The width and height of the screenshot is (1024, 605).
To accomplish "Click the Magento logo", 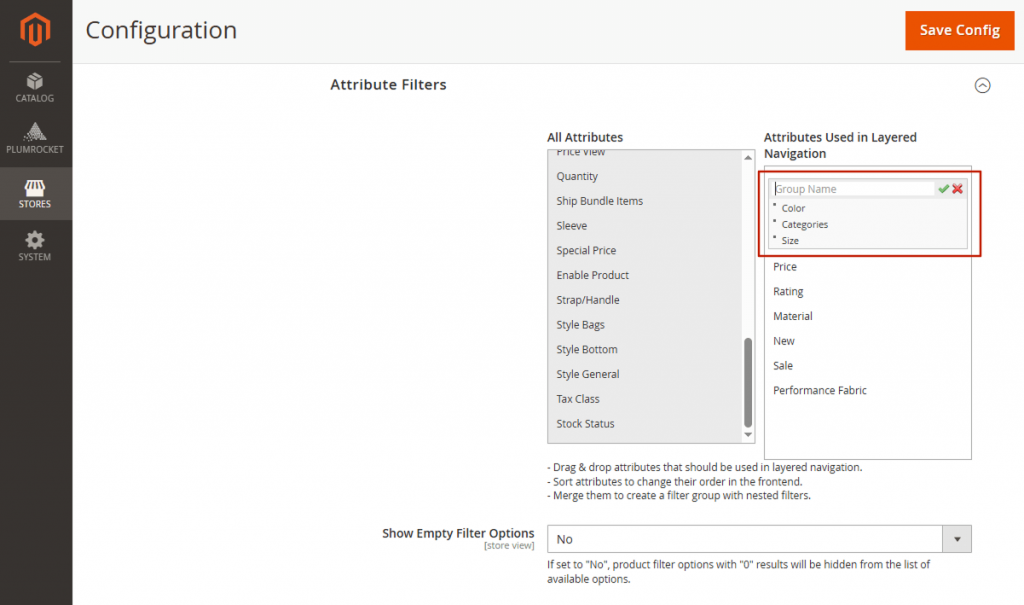I will [34, 30].
